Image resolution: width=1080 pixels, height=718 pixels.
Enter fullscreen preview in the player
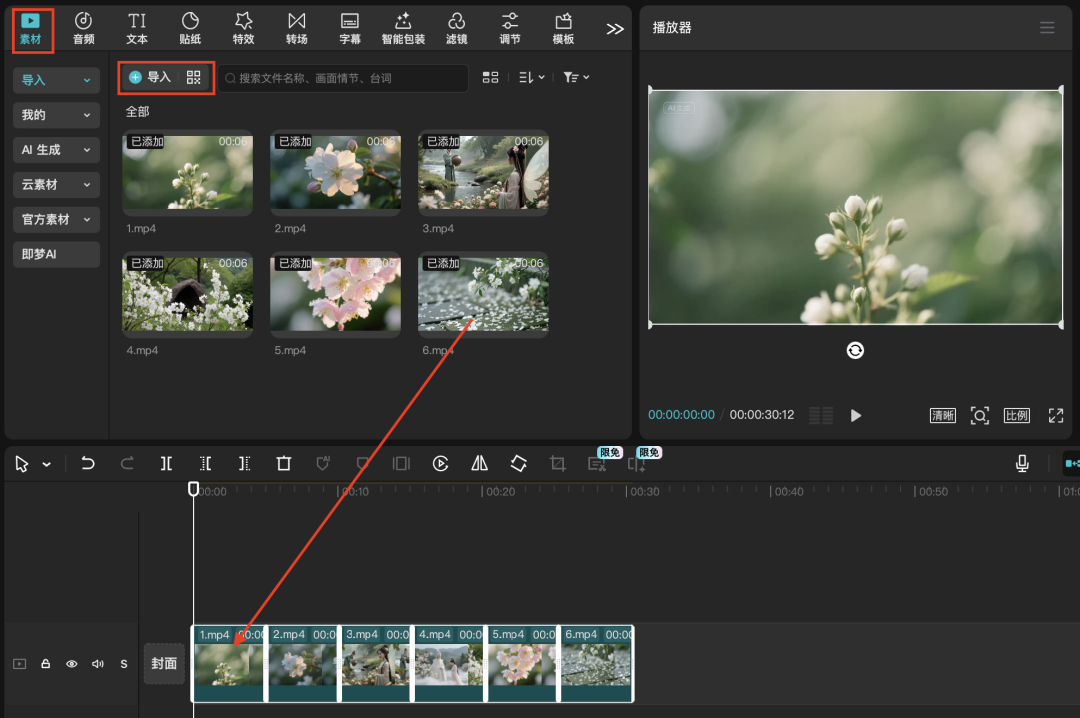[x=1055, y=415]
